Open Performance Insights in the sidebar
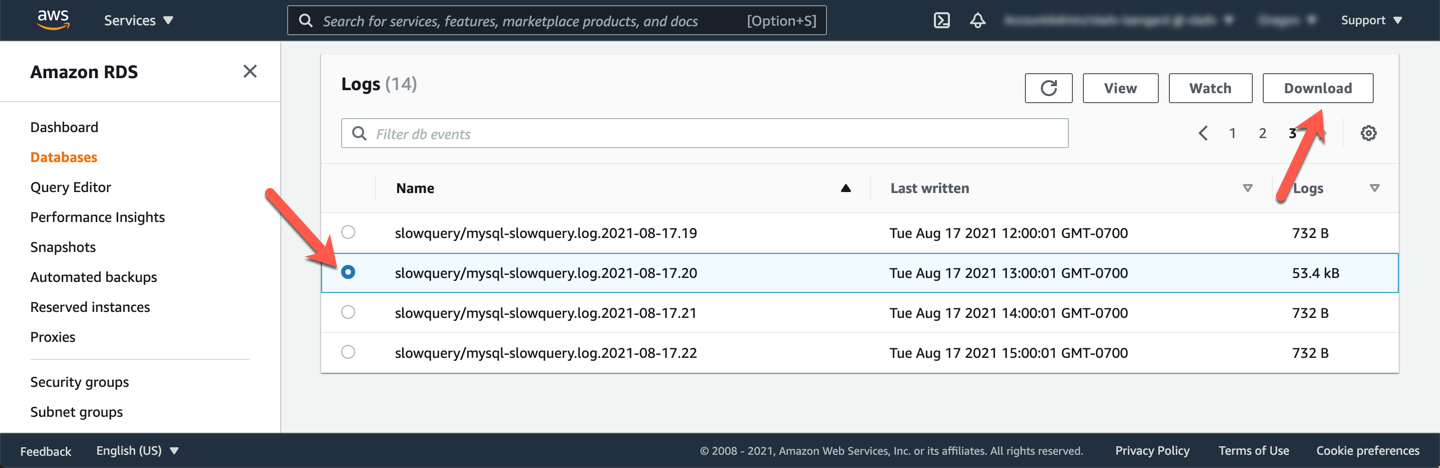 (97, 217)
